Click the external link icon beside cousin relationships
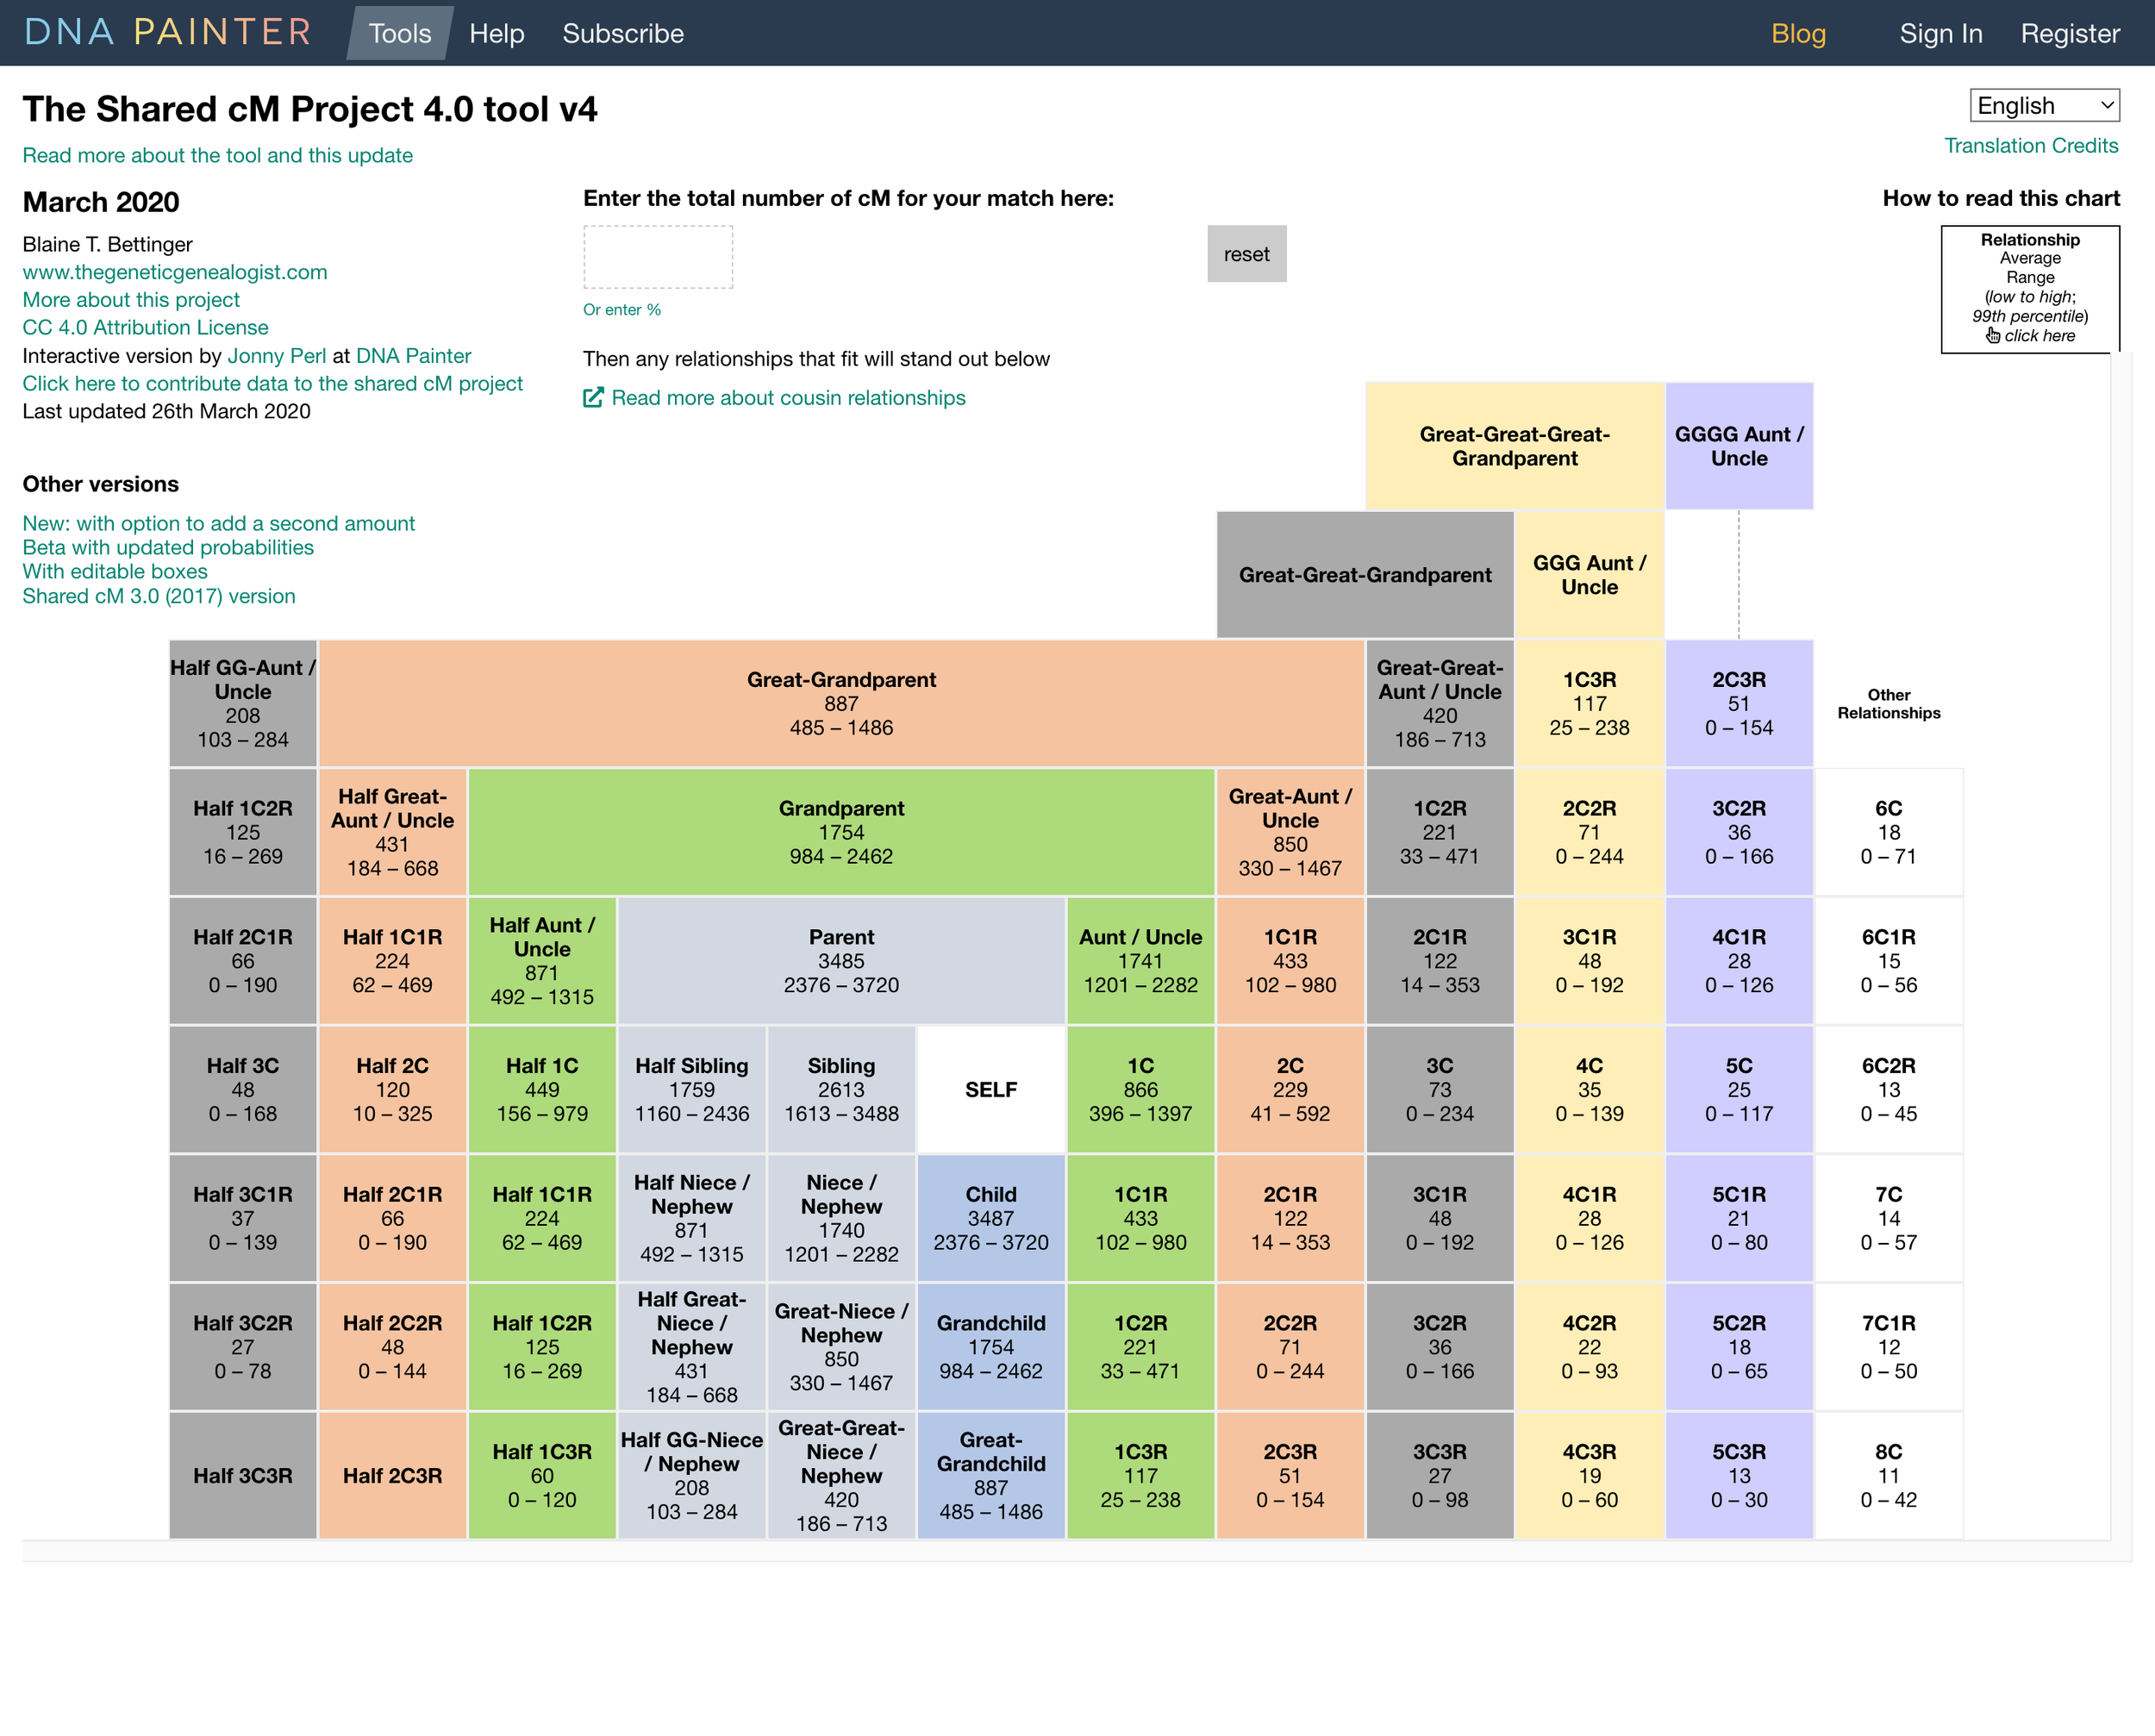The image size is (2155, 1736). tap(593, 398)
